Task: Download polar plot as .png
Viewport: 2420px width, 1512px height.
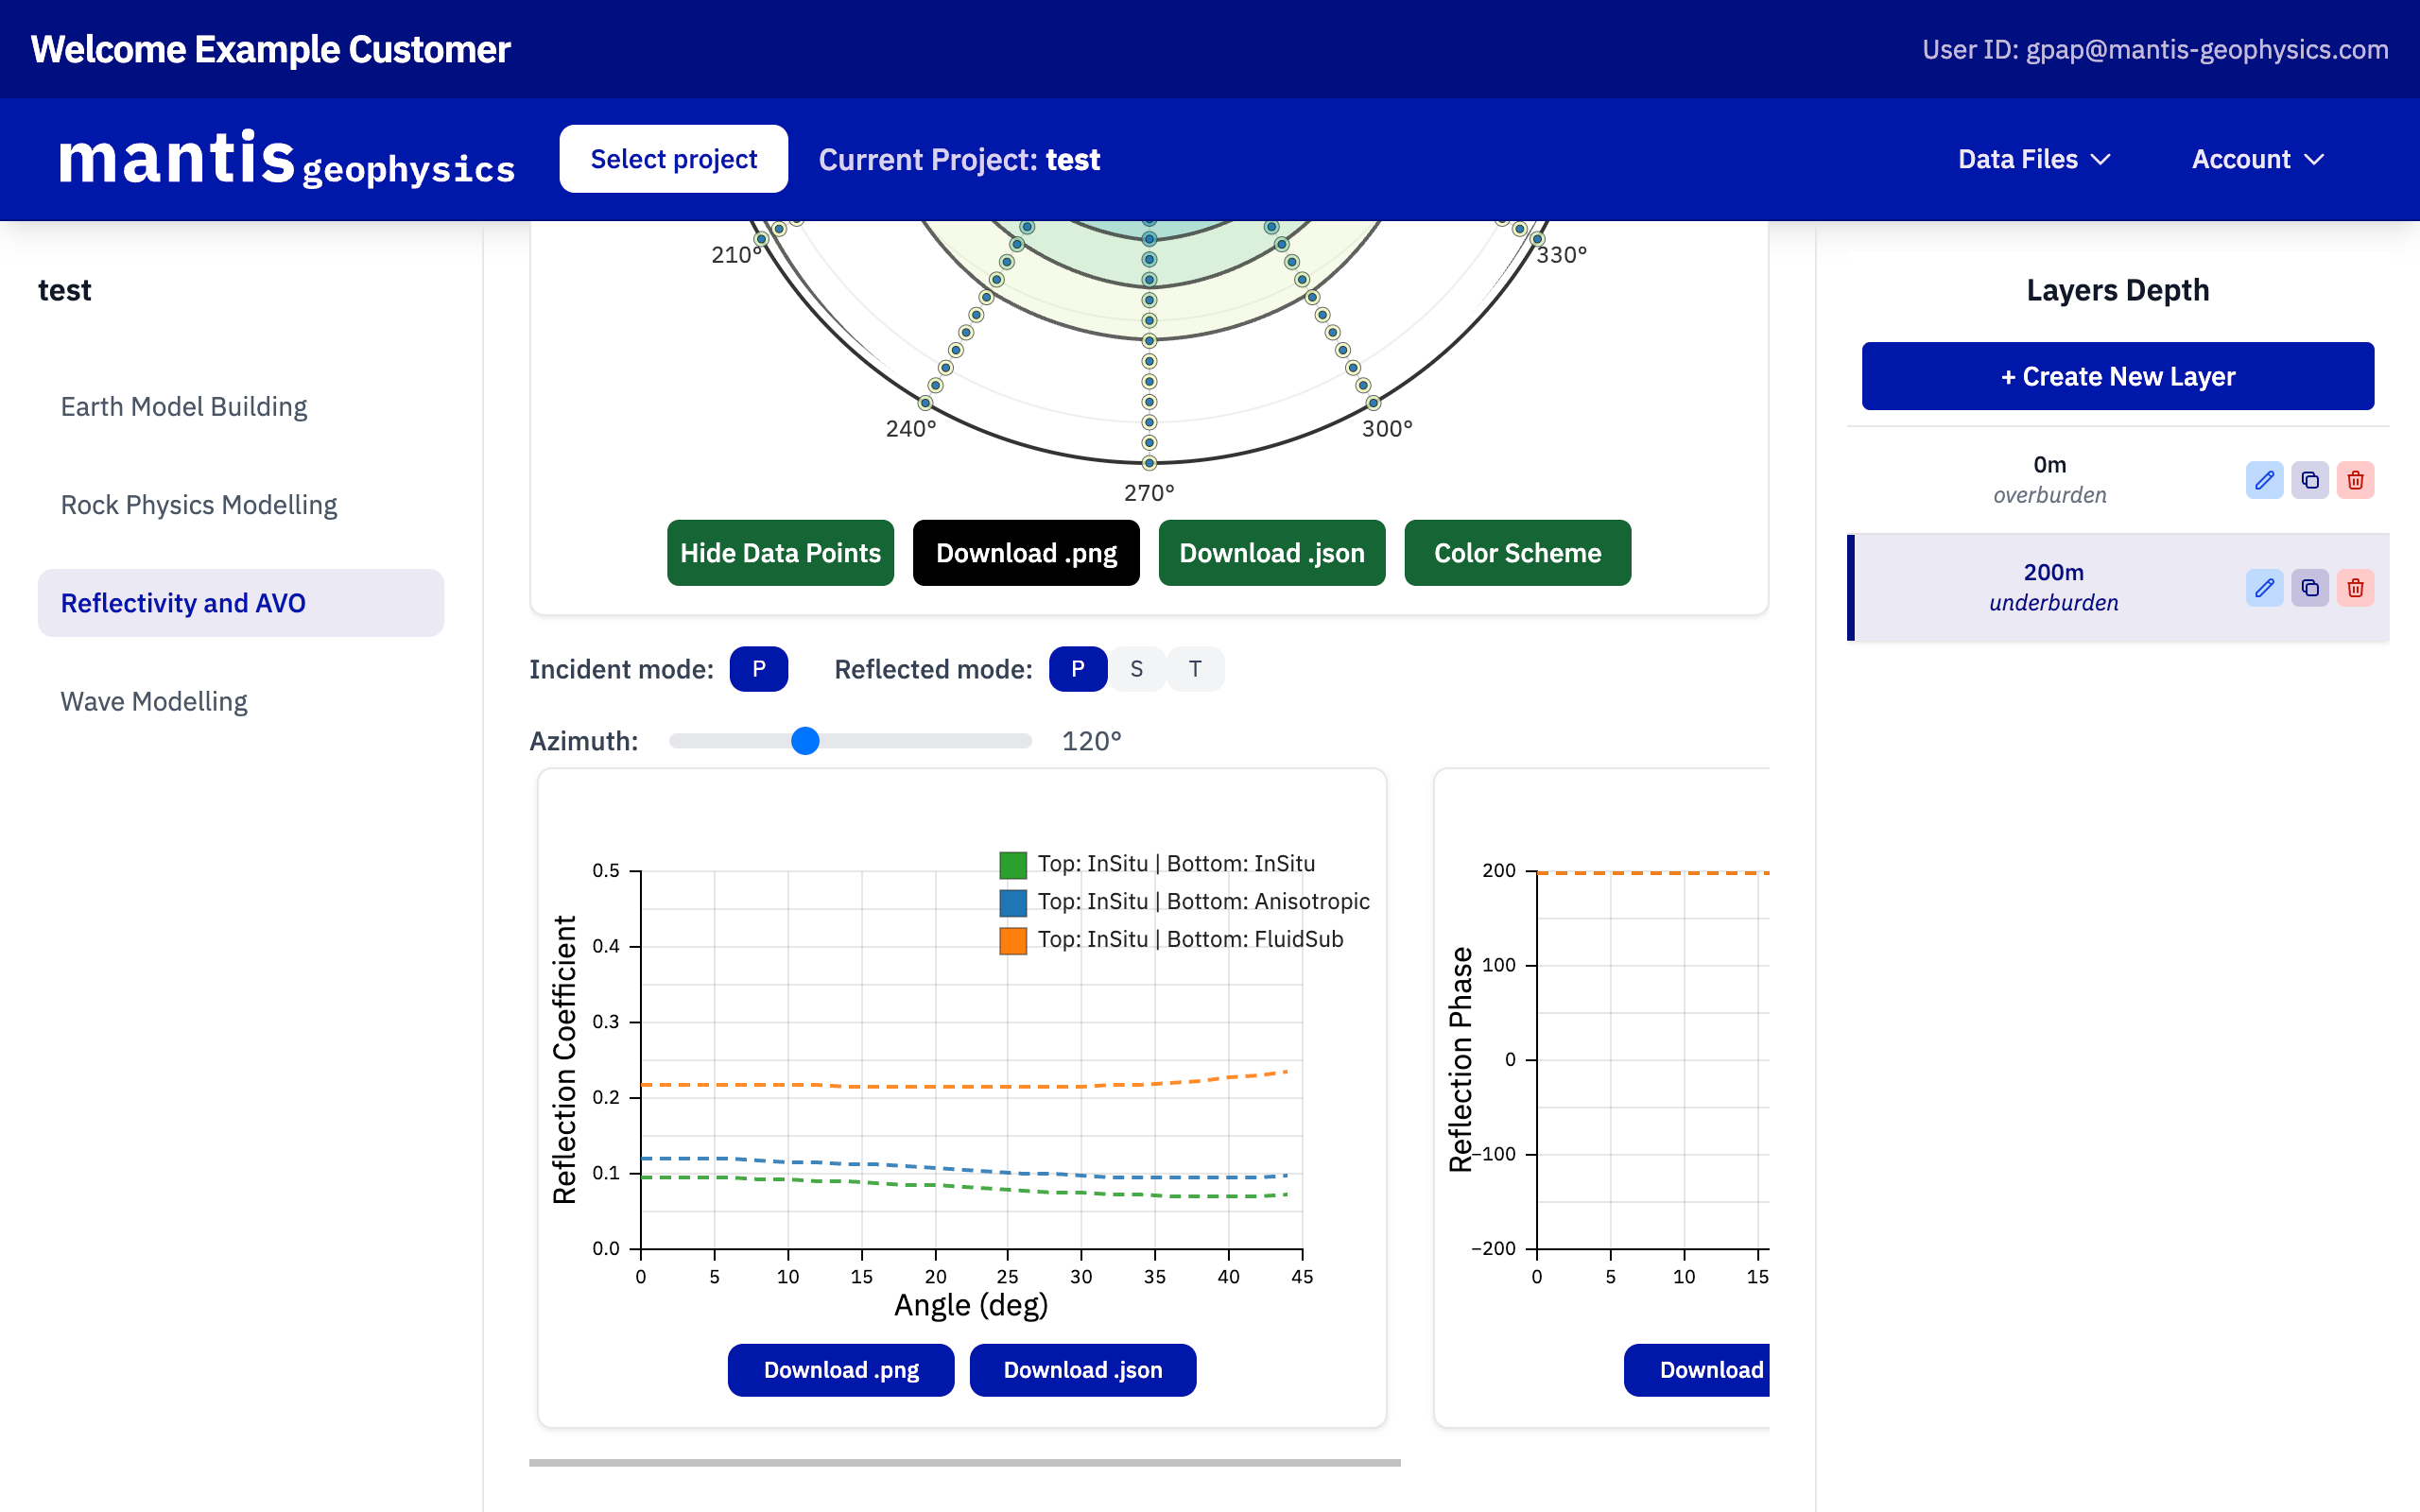Action: 1026,553
